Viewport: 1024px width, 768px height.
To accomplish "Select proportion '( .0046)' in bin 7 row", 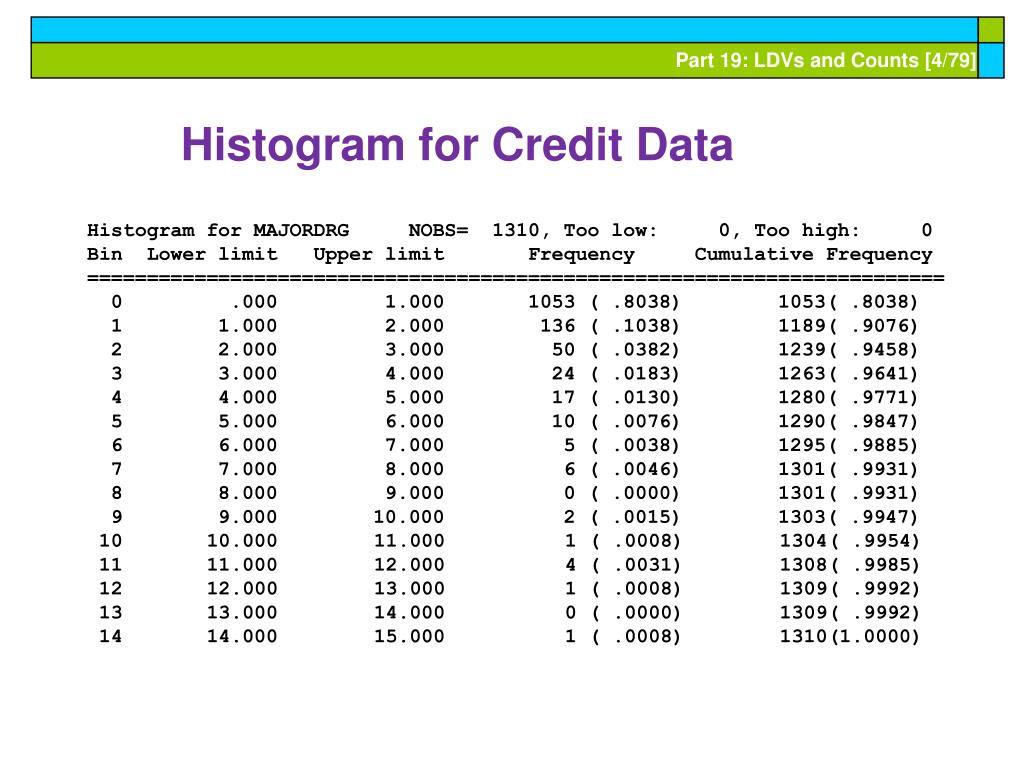I will click(635, 469).
